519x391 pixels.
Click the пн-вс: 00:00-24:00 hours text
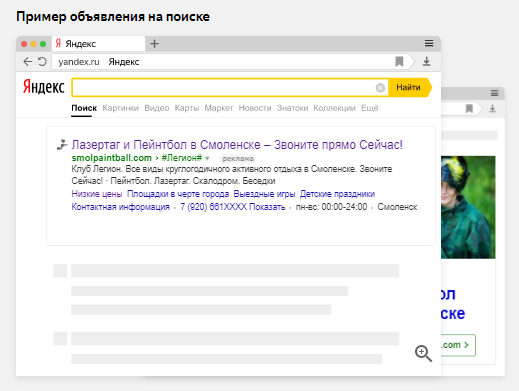(331, 207)
